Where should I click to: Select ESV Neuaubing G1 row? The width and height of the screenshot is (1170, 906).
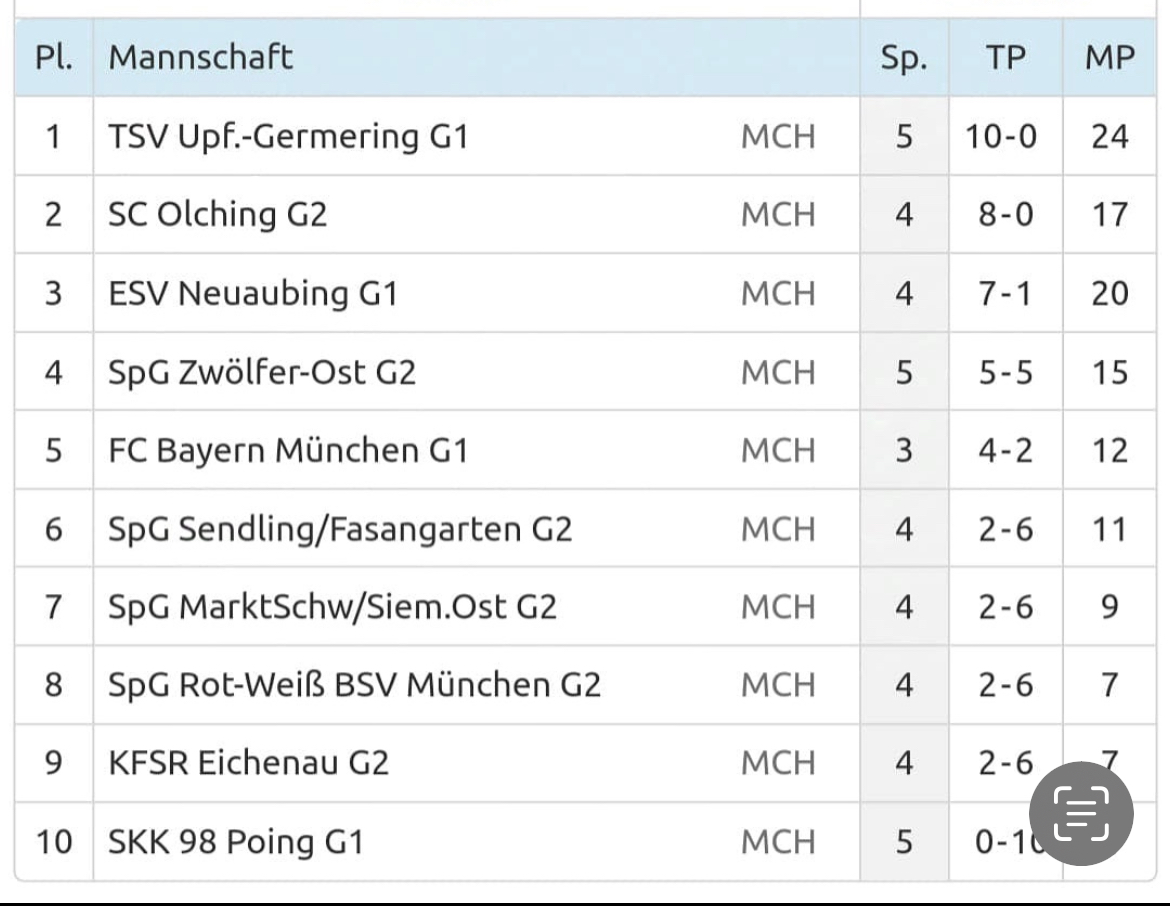coord(585,293)
